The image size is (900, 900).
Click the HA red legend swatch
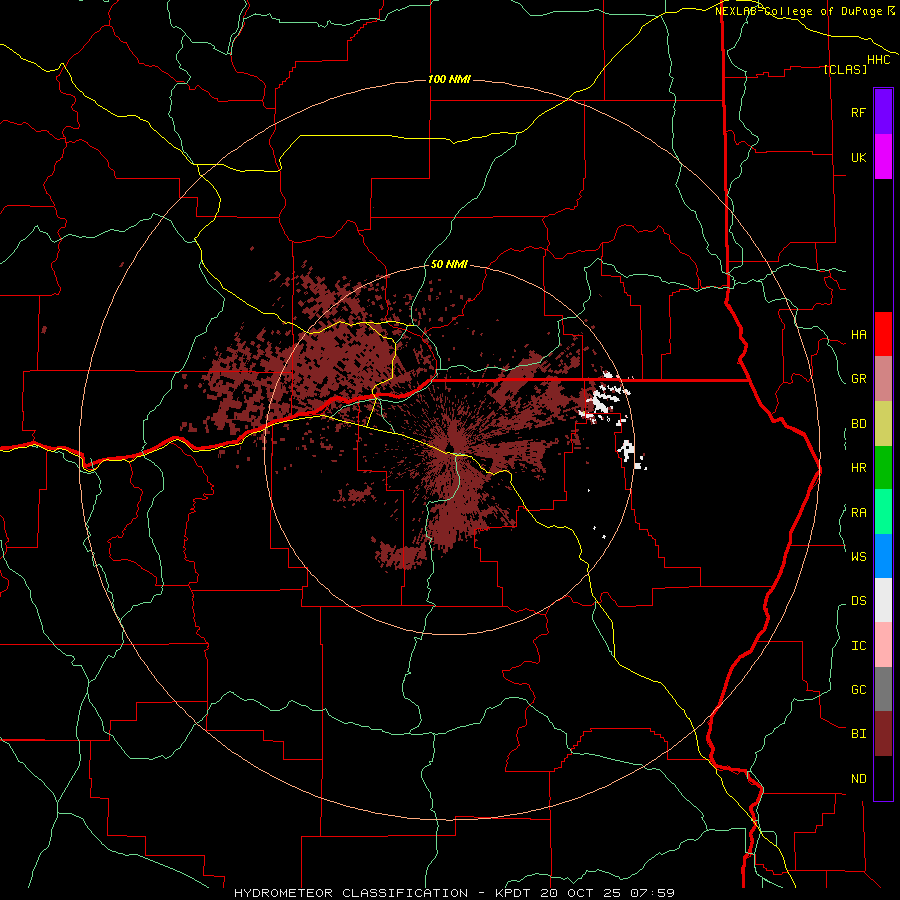point(883,334)
